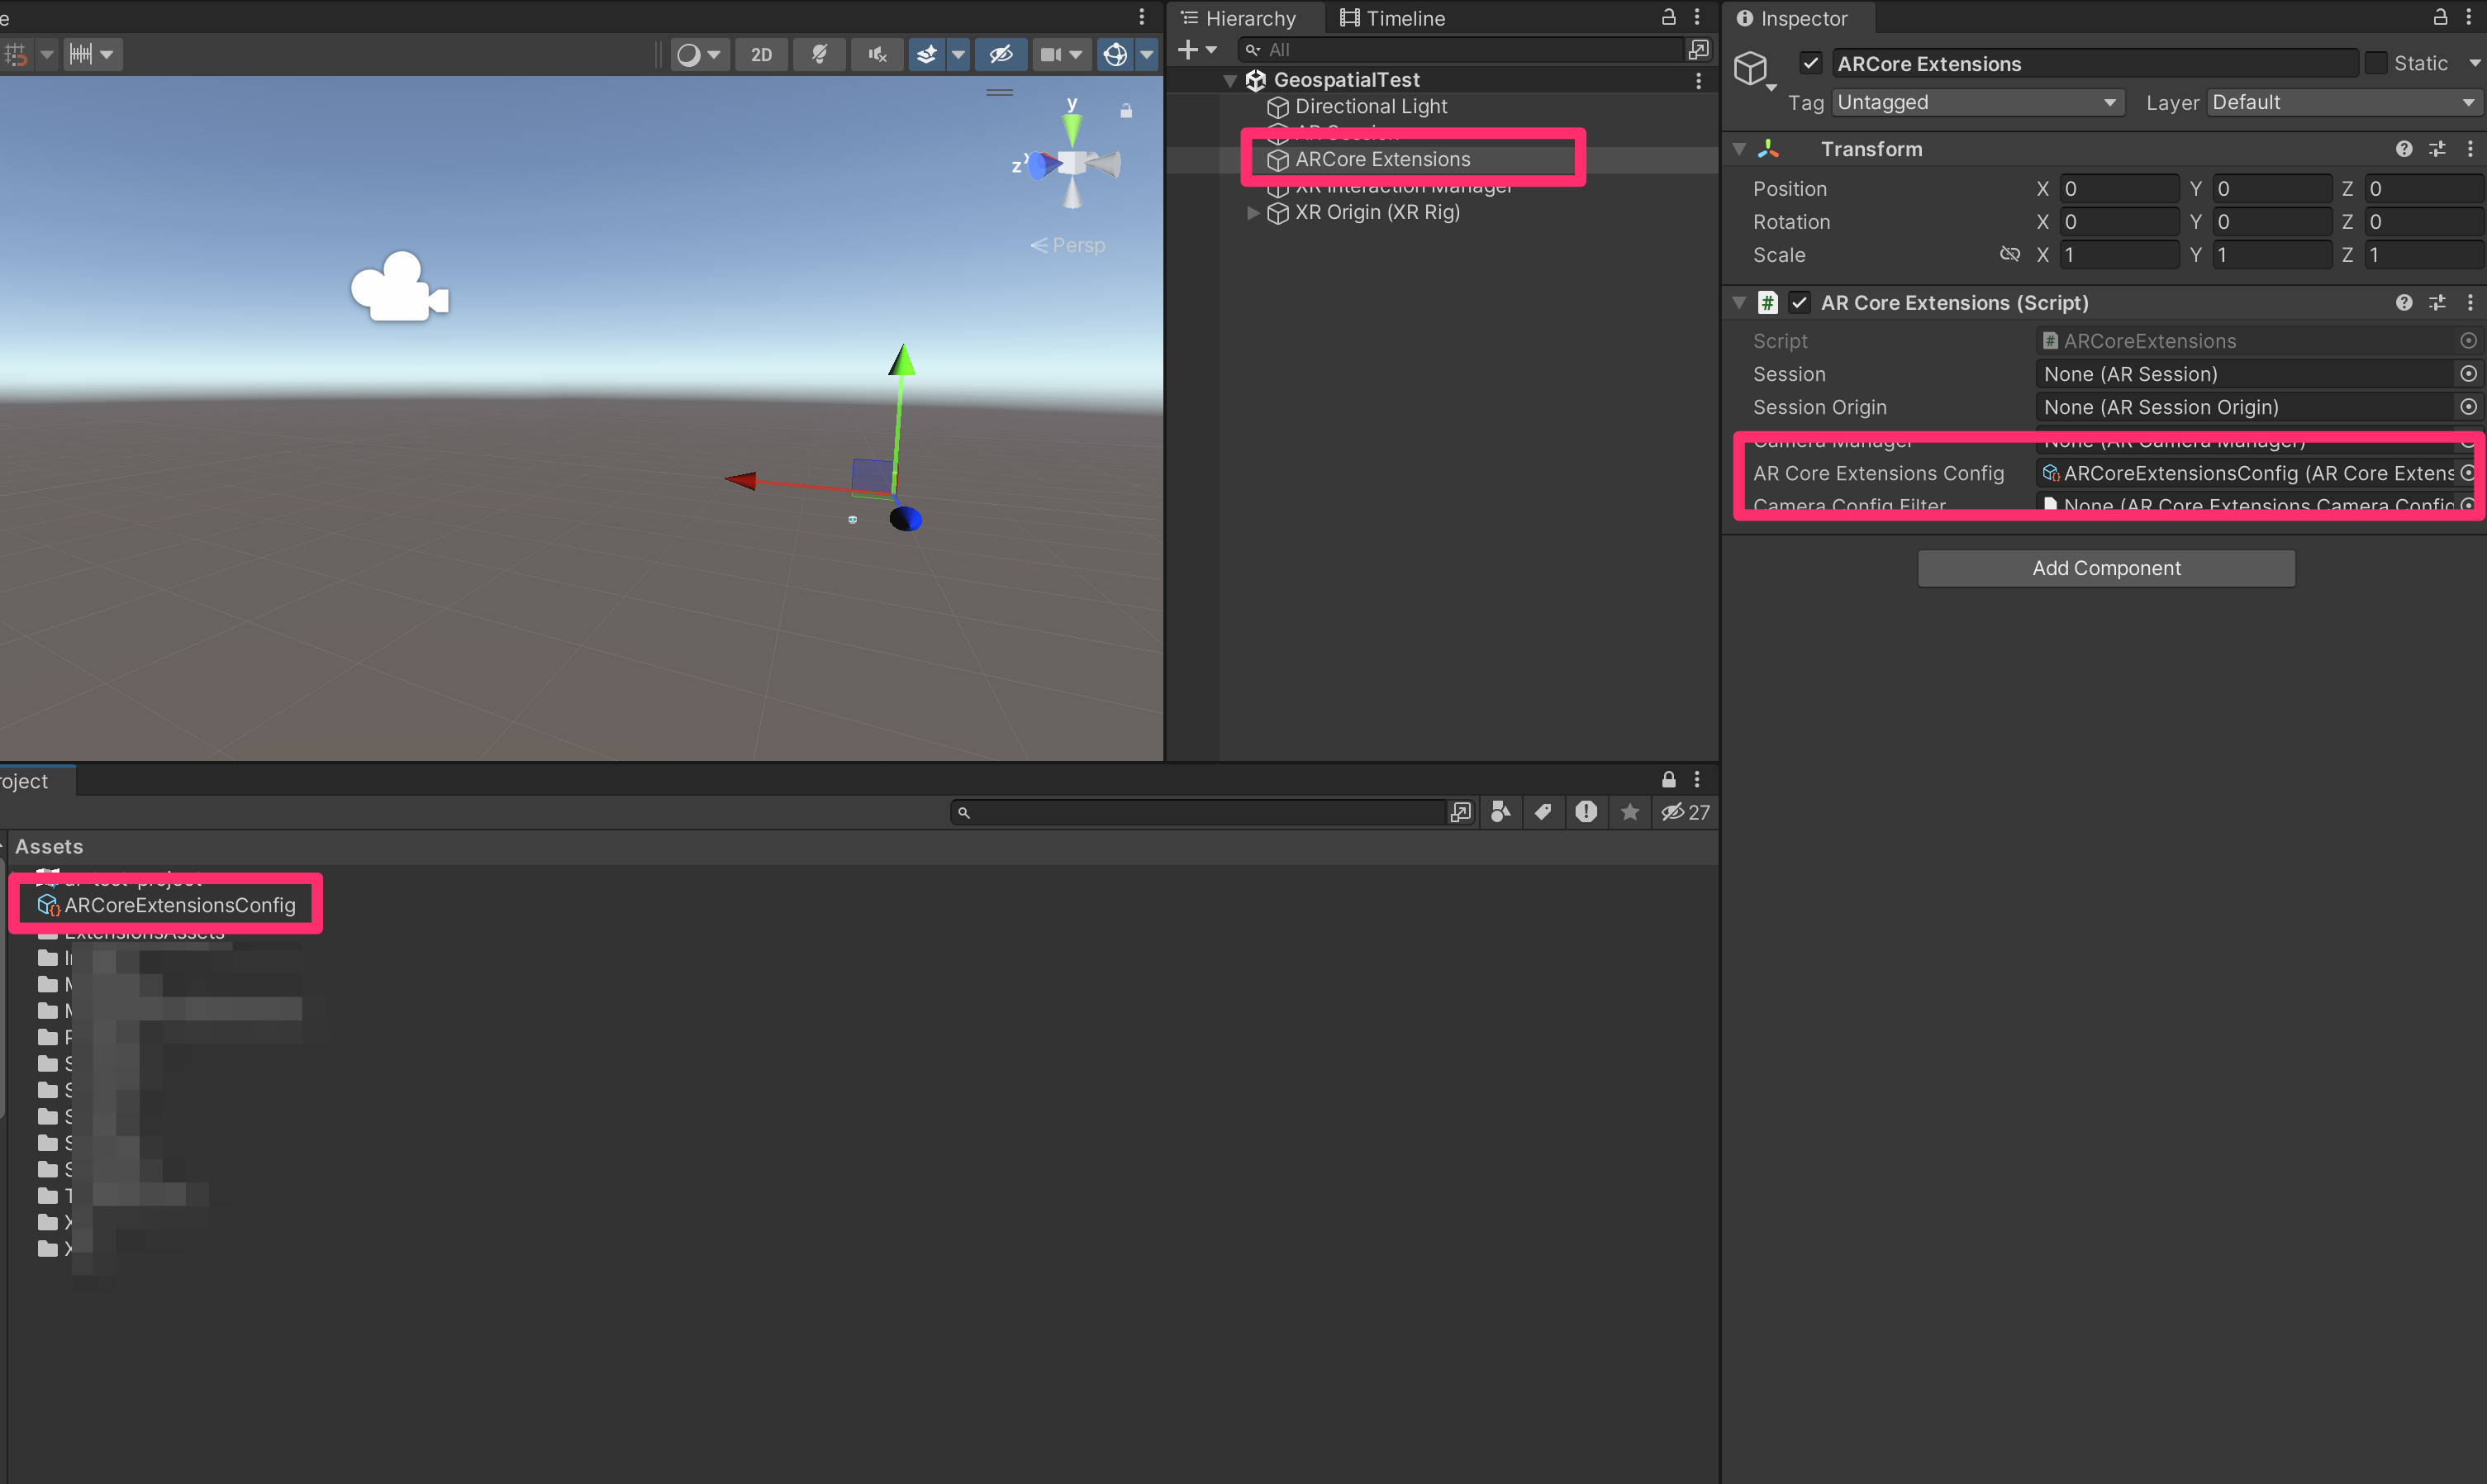Open Transform component help icon
The image size is (2487, 1484).
tap(2403, 149)
